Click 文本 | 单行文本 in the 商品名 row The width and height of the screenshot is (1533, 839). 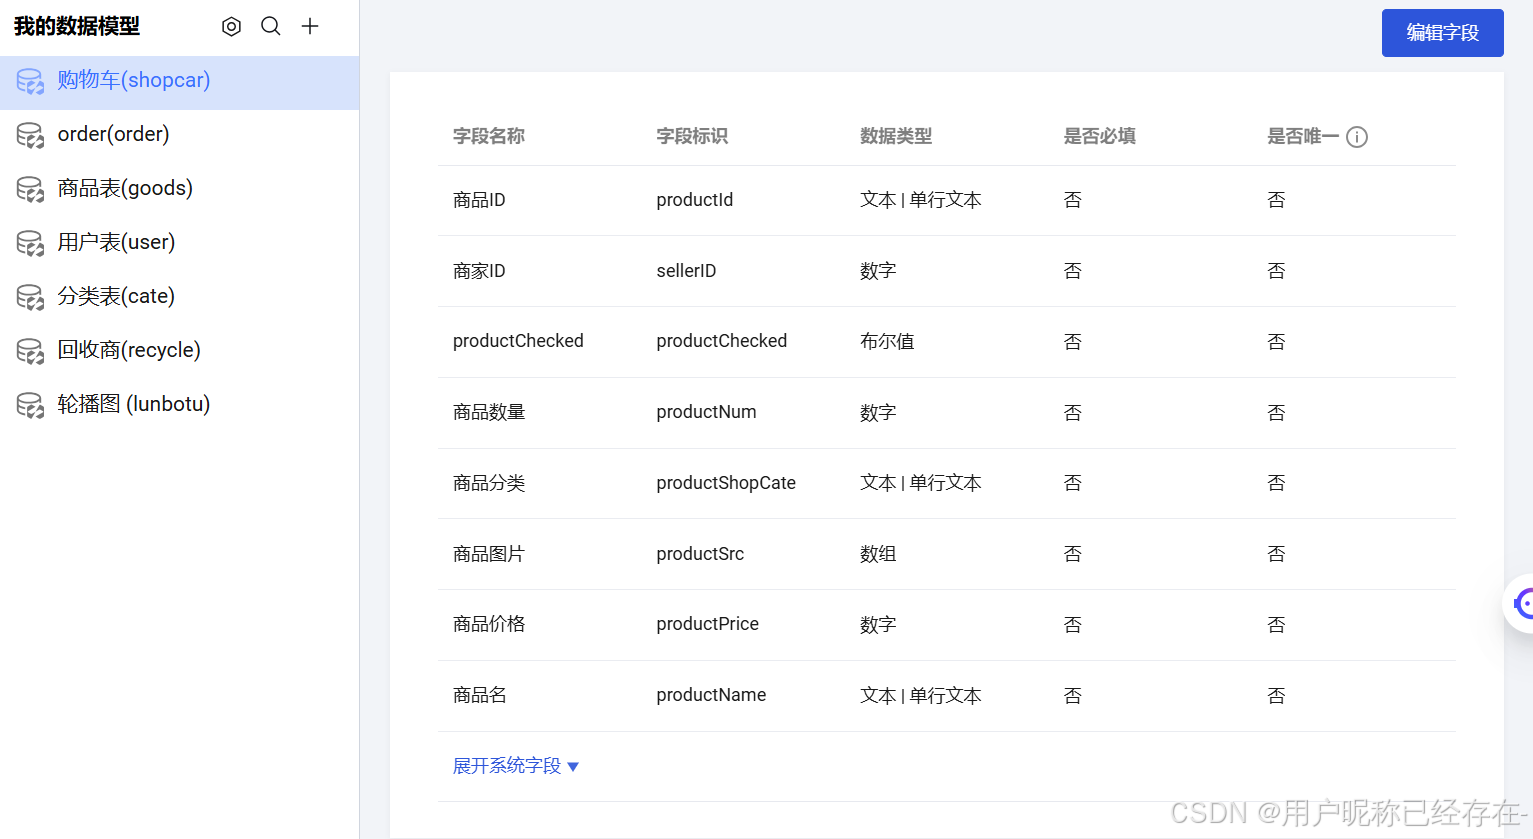(921, 695)
